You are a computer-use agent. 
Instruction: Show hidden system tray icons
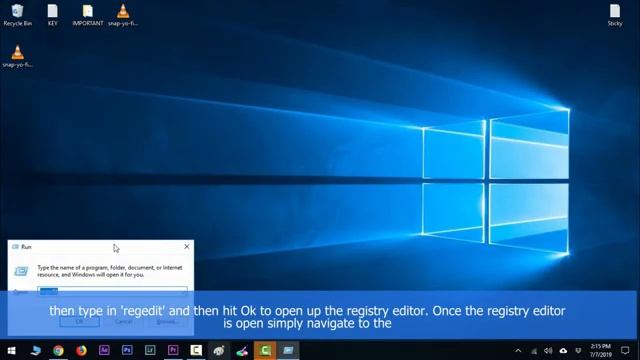pos(518,351)
